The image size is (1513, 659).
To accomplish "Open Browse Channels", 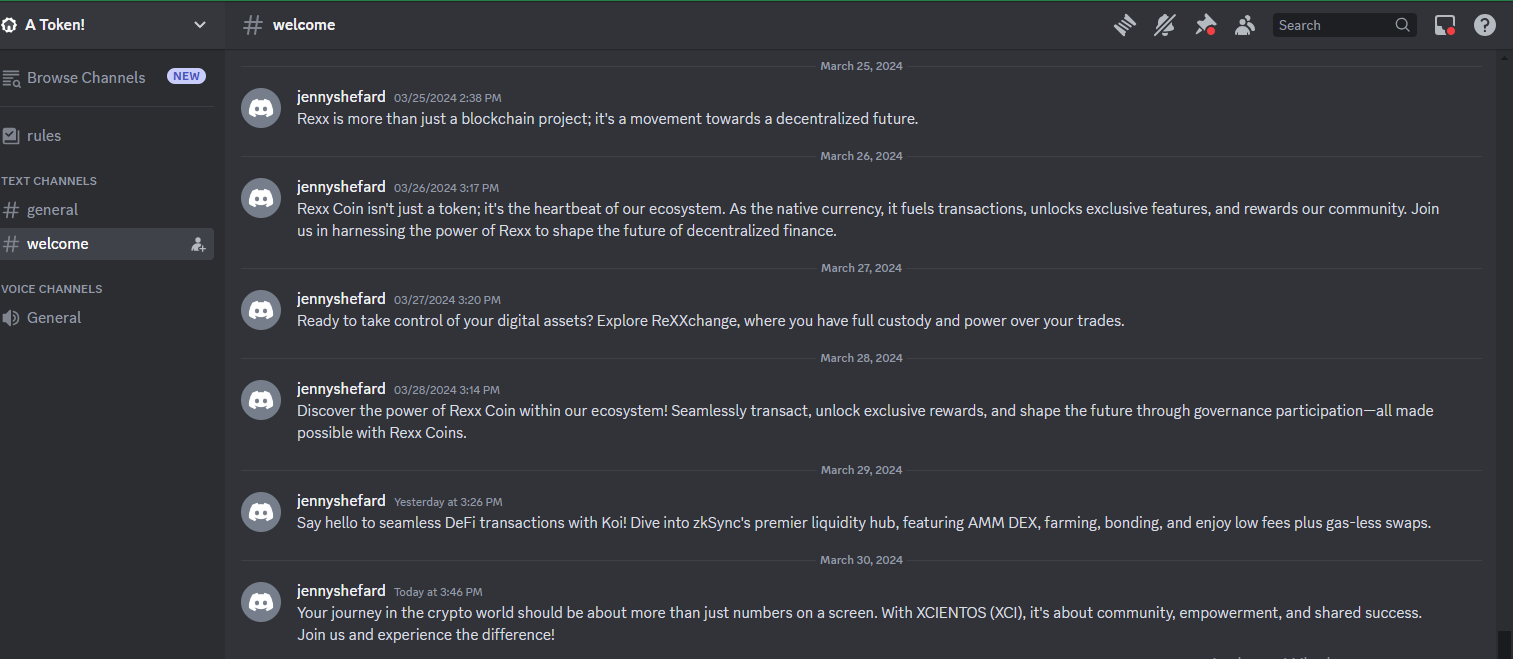I will [86, 77].
